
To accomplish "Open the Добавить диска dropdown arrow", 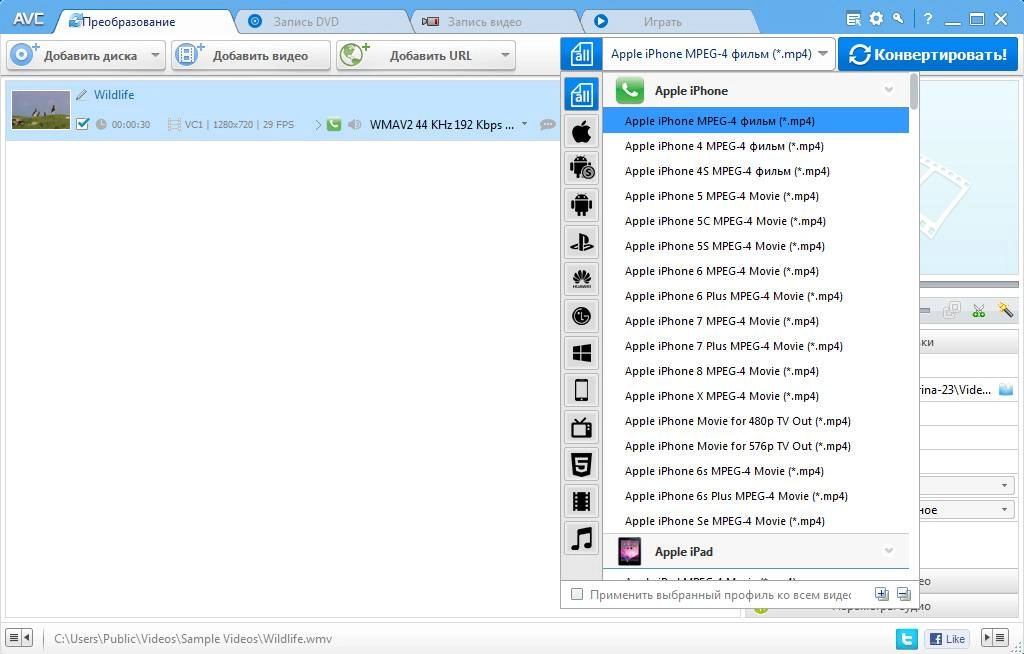I will click(x=155, y=56).
